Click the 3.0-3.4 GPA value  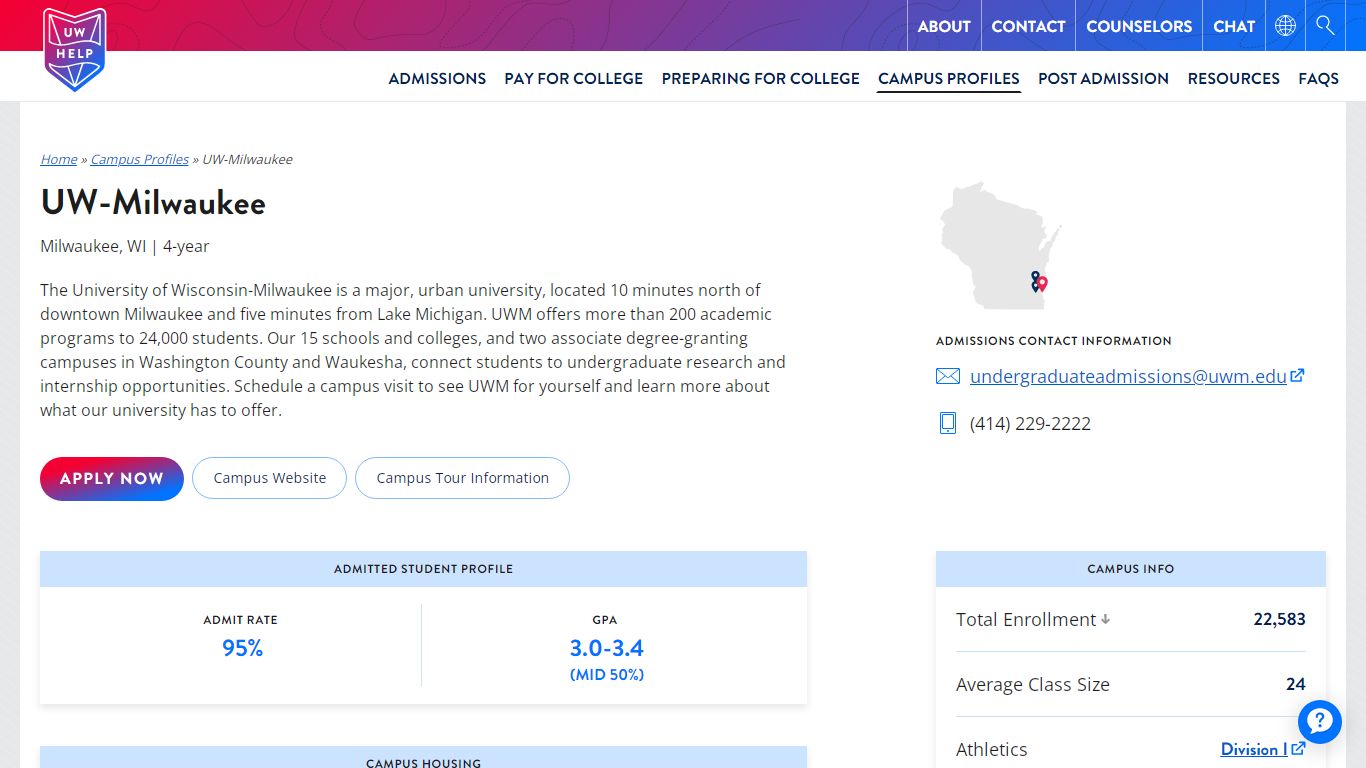click(606, 648)
